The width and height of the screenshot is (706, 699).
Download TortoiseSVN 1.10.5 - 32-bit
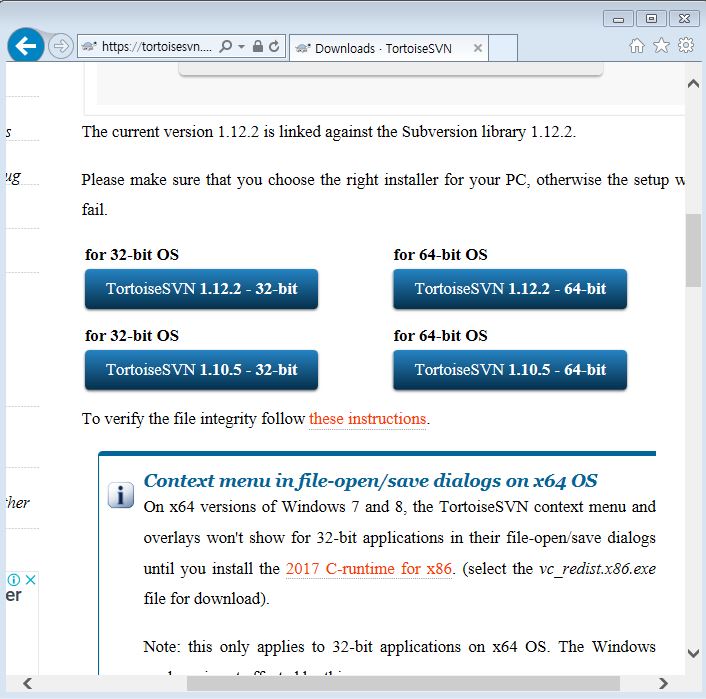pos(201,370)
